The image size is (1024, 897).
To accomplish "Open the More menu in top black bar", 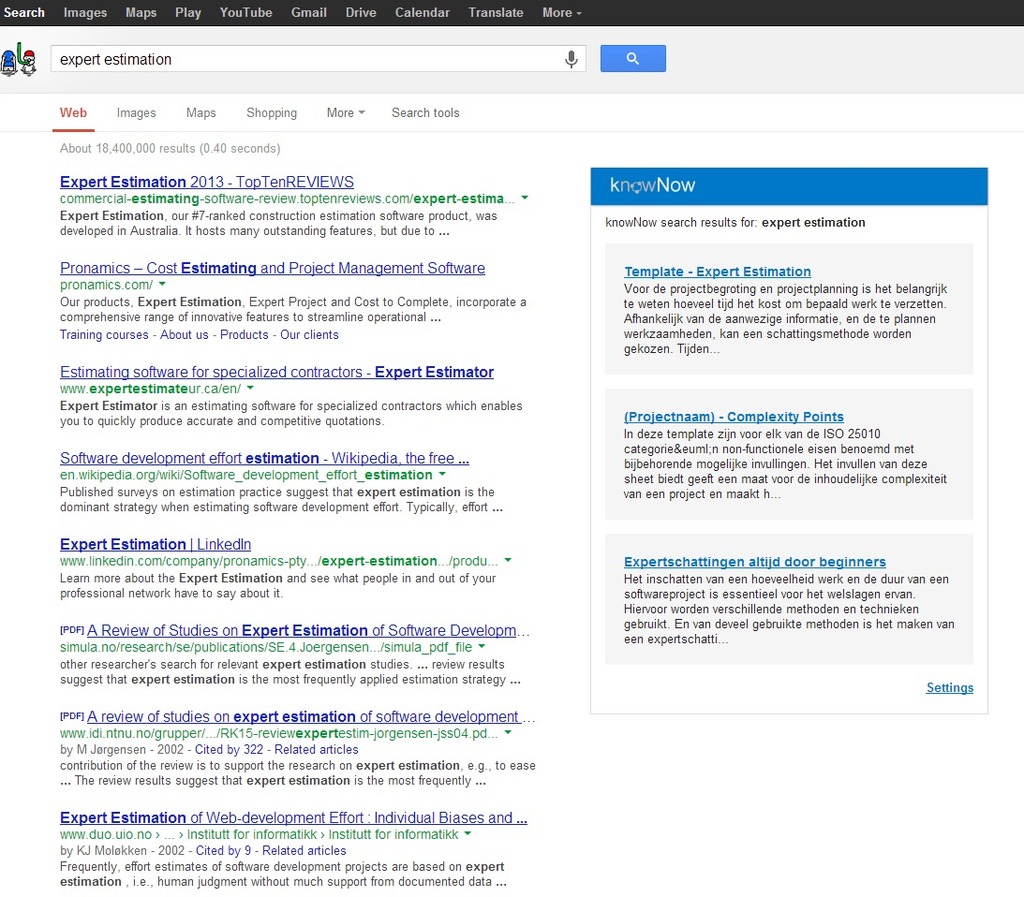I will [562, 12].
